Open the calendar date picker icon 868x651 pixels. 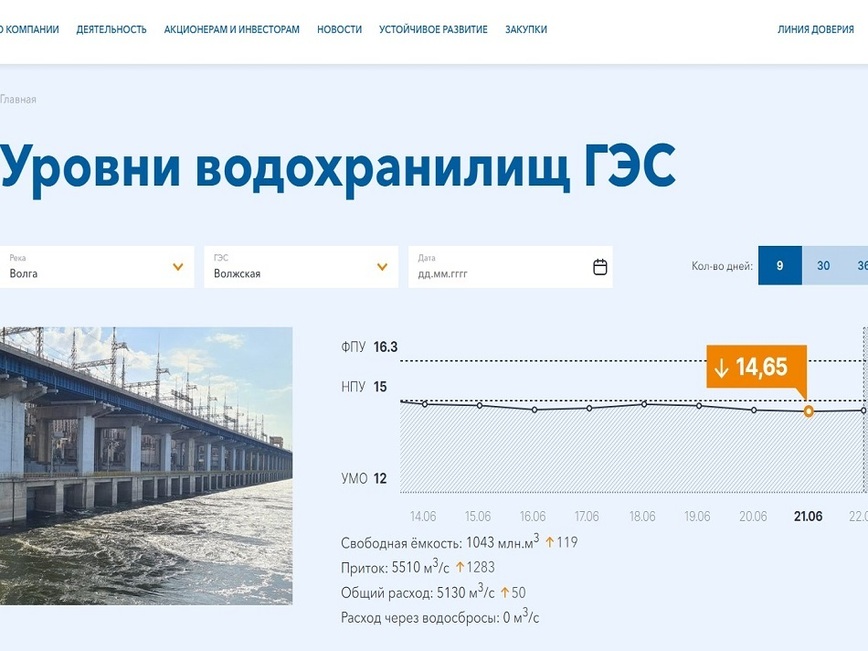point(599,267)
